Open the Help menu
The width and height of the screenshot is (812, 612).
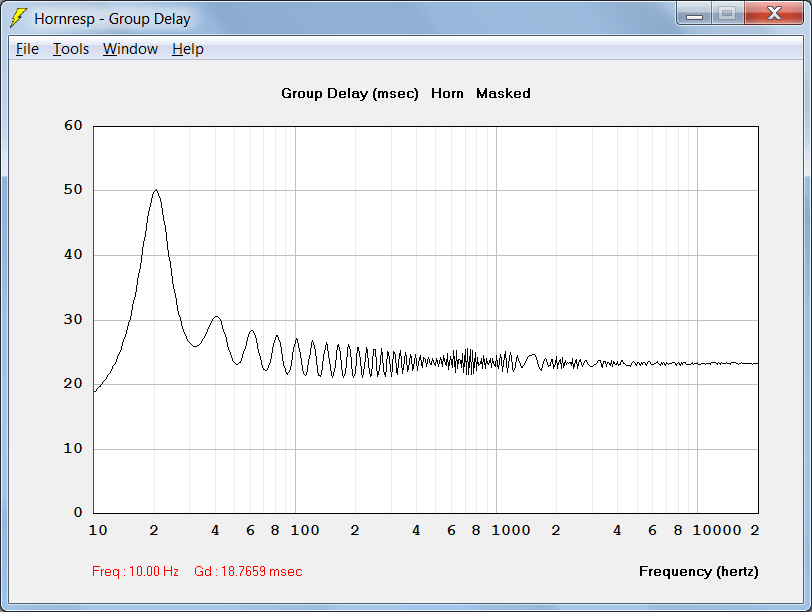point(188,49)
